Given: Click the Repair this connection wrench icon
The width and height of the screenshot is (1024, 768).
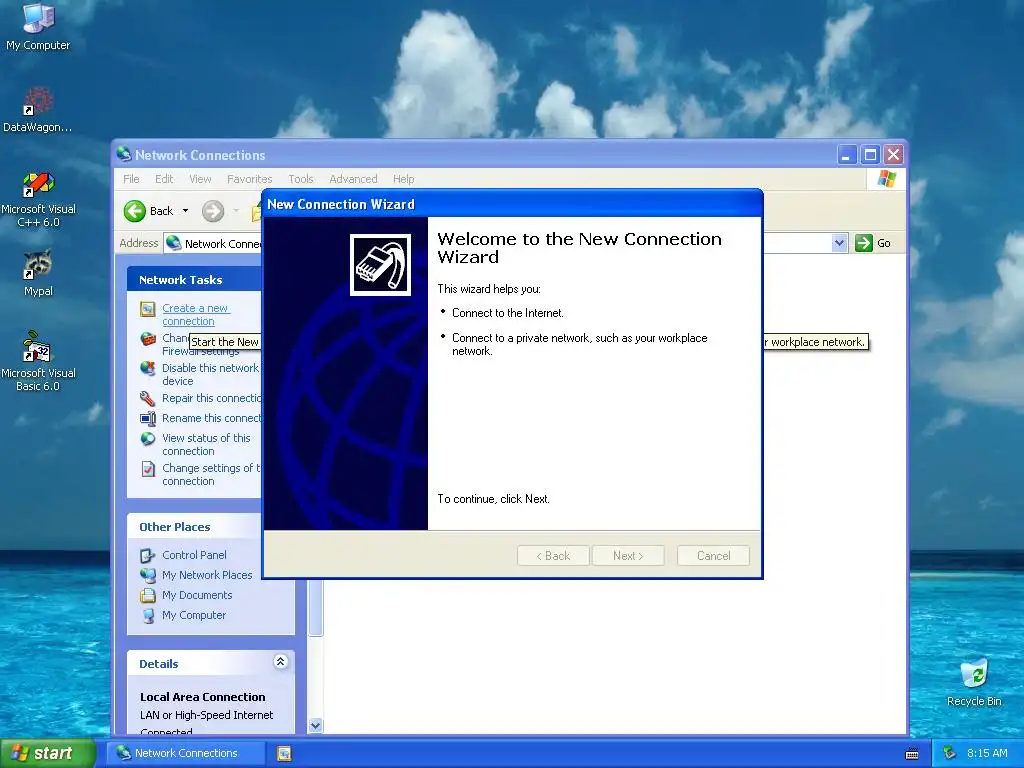Looking at the screenshot, I should pyautogui.click(x=148, y=398).
